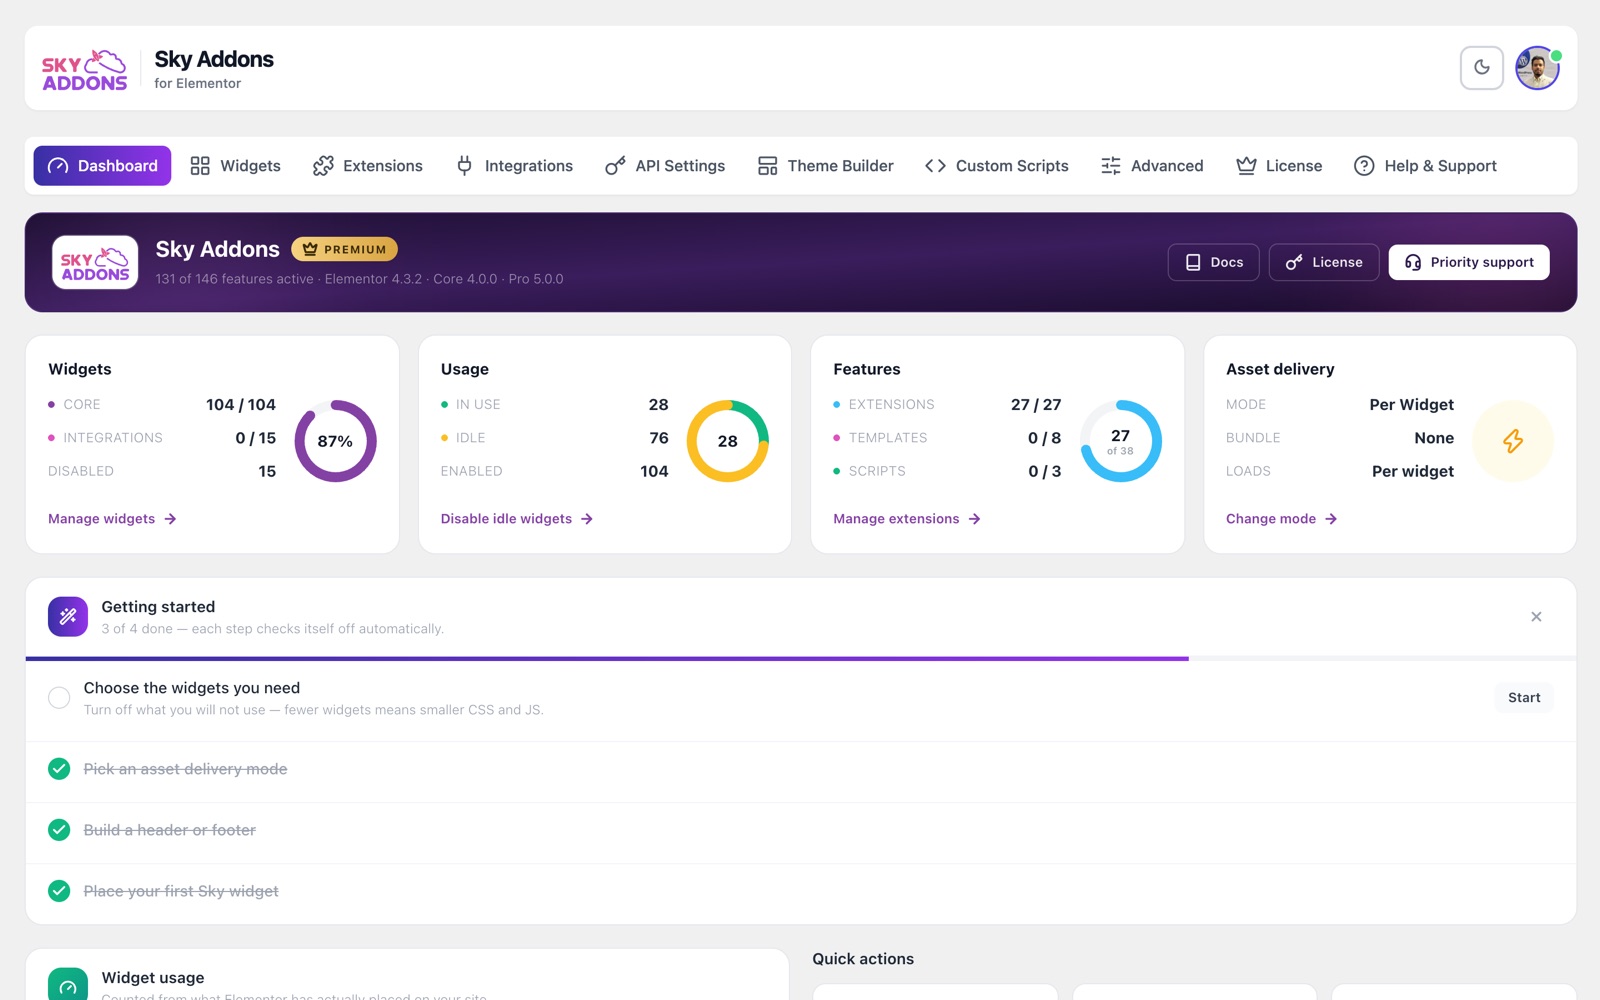Viewport: 1600px width, 1000px height.
Task: Click the PREMIUM crown badge
Action: (344, 249)
